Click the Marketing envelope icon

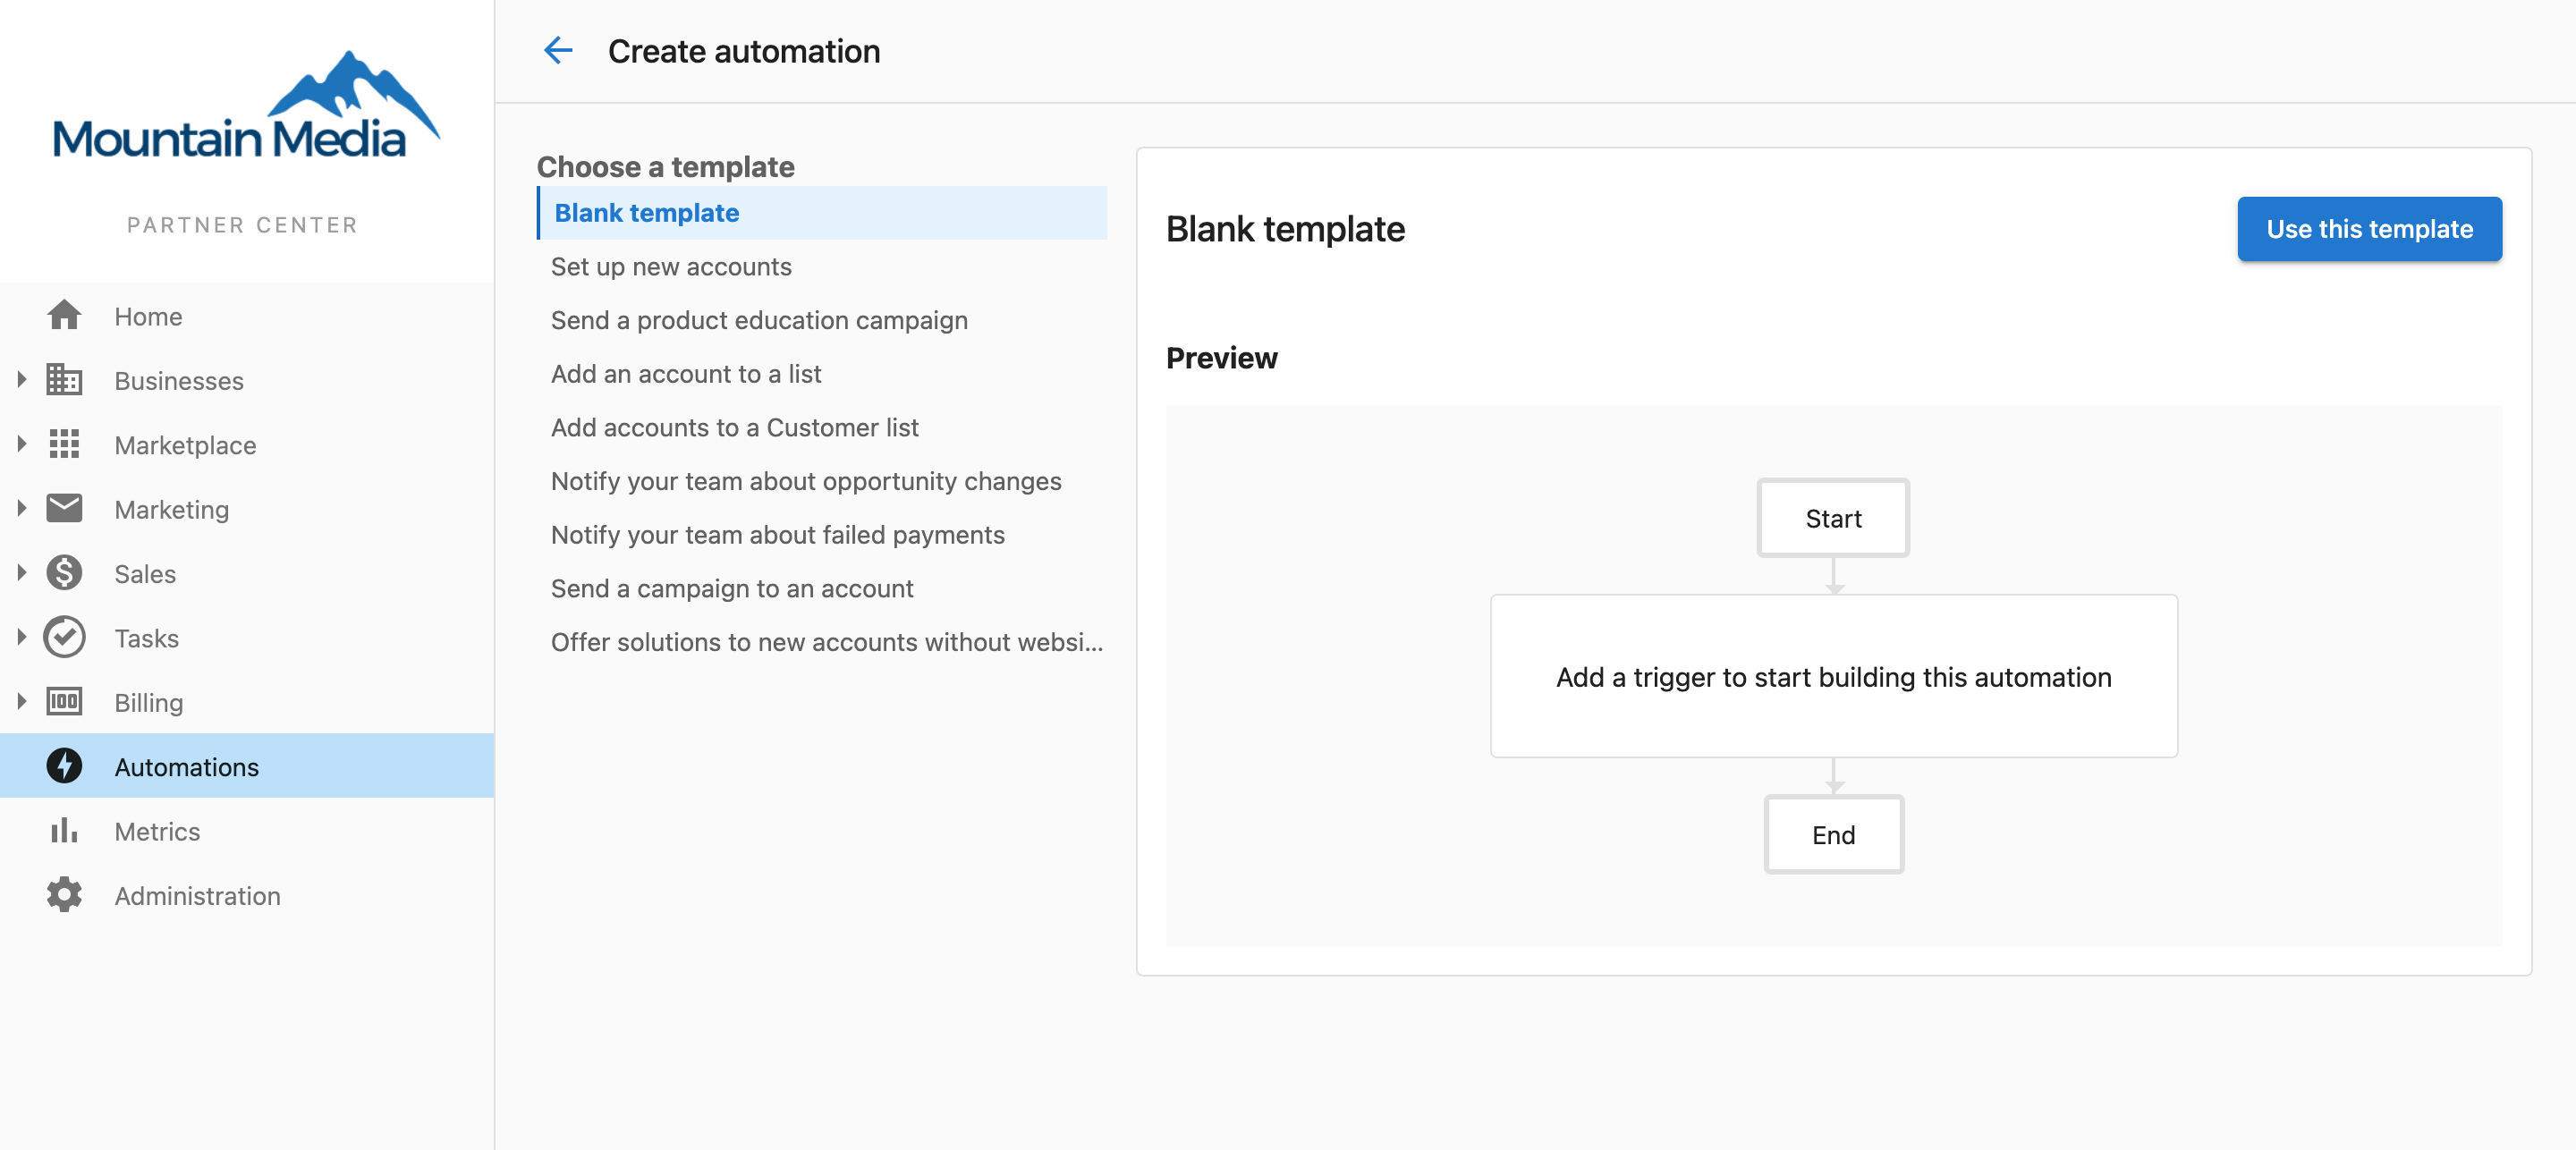pyautogui.click(x=64, y=509)
